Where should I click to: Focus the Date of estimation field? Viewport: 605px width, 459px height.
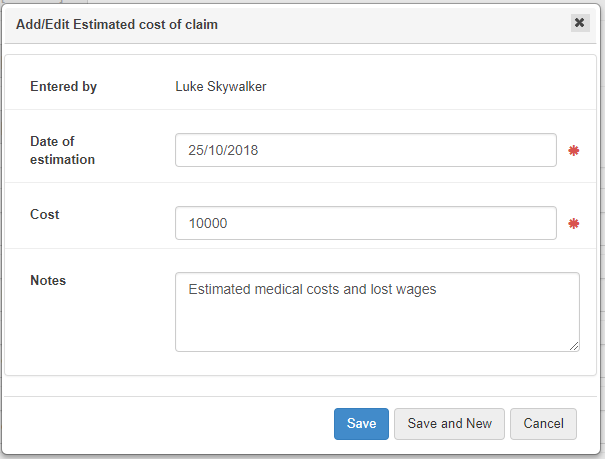(365, 150)
